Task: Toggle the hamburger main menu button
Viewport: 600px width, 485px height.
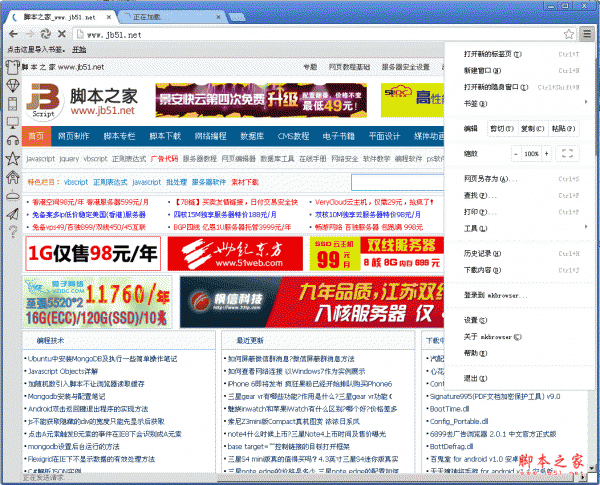Action: click(586, 34)
